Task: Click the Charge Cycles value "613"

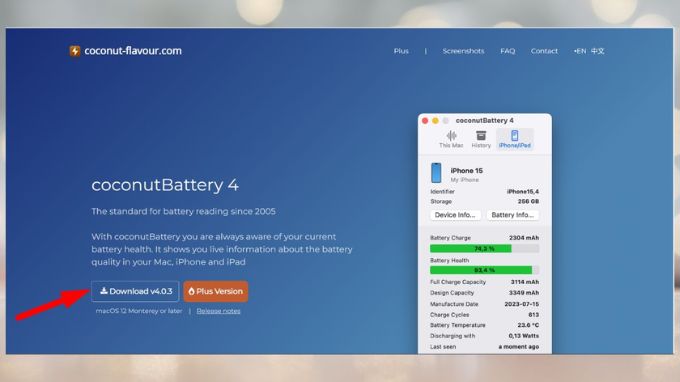Action: pyautogui.click(x=534, y=315)
